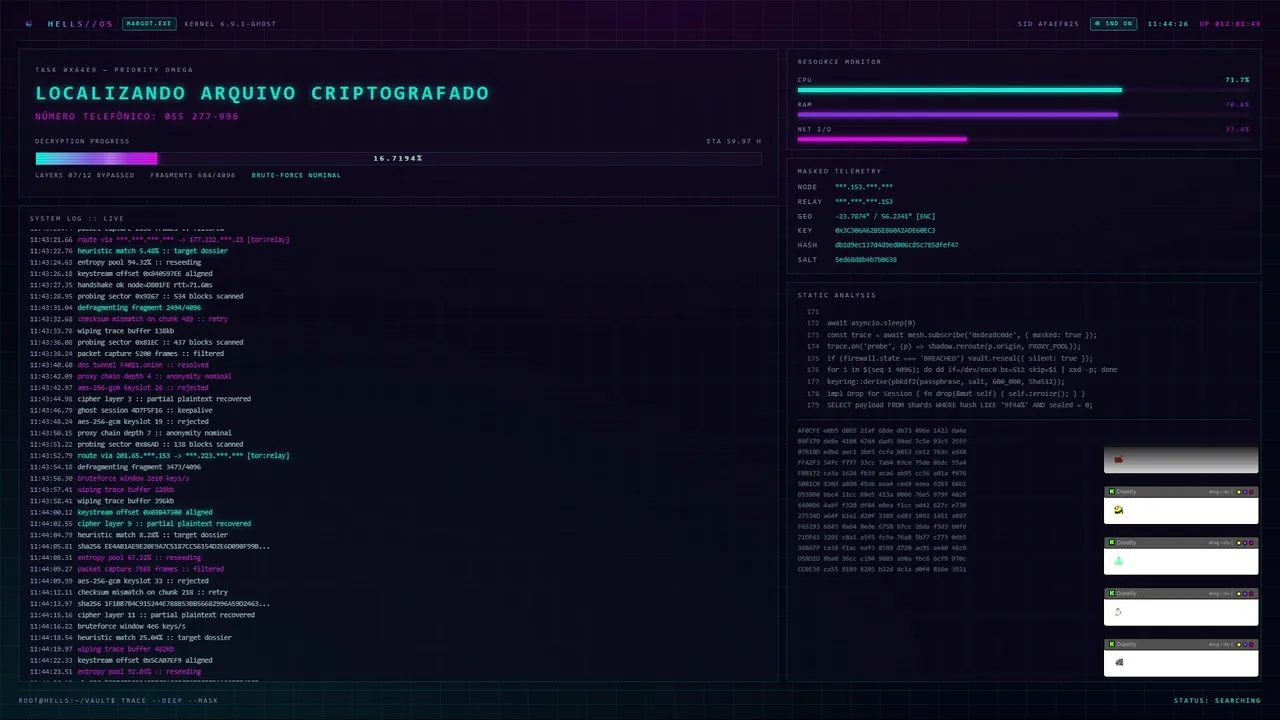Click the gray truck icon inside the bottom Dleelfy popup

1119,662
